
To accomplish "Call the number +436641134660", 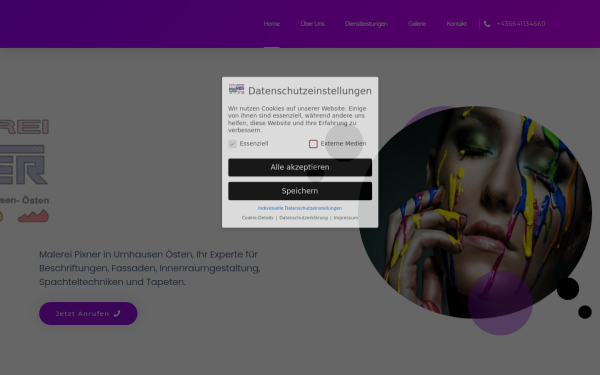I will [x=521, y=24].
